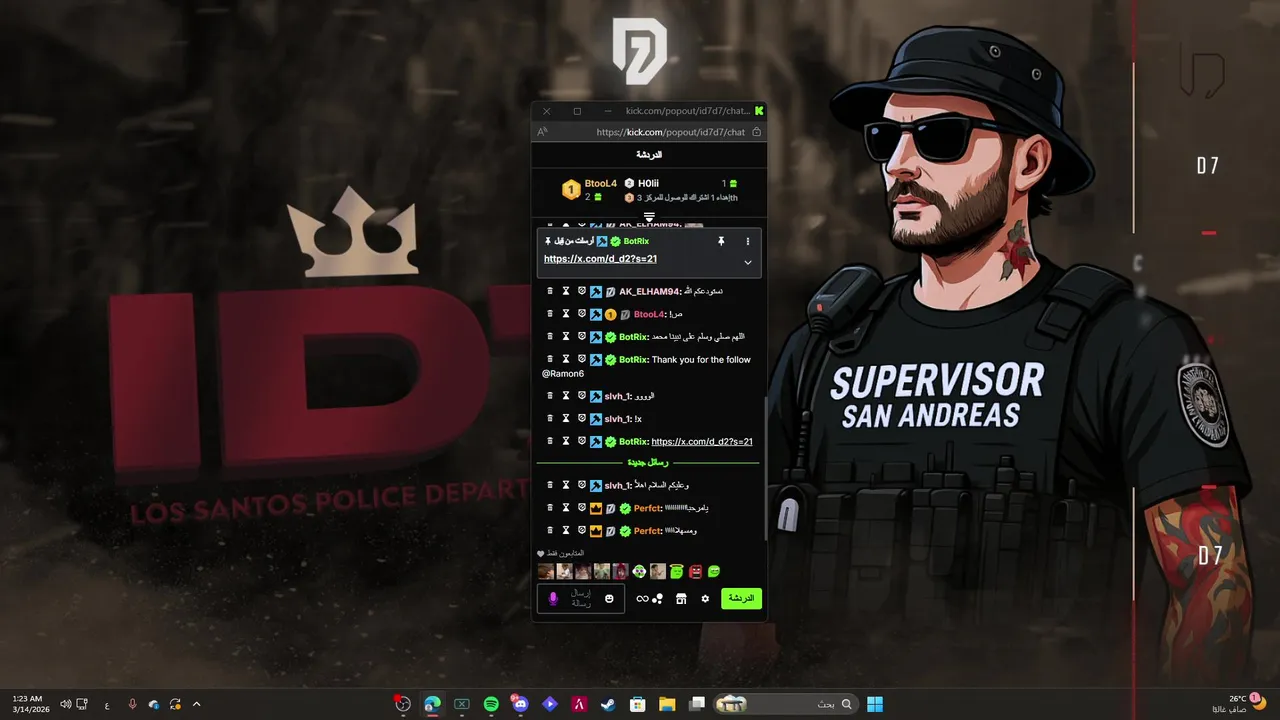
Task: Open chat settings gear
Action: (705, 598)
